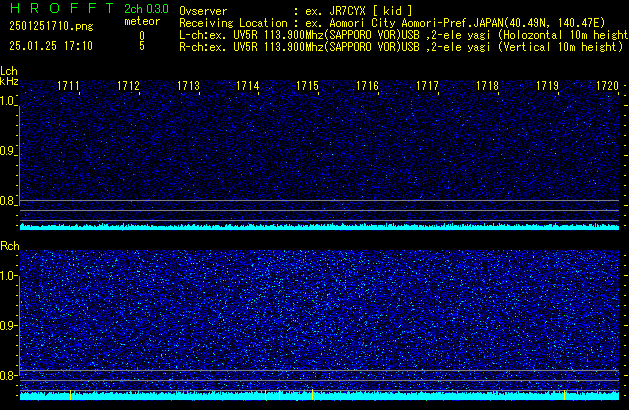Select the 1713 time tick label
Screen dimensions: 629x410
(x=188, y=86)
